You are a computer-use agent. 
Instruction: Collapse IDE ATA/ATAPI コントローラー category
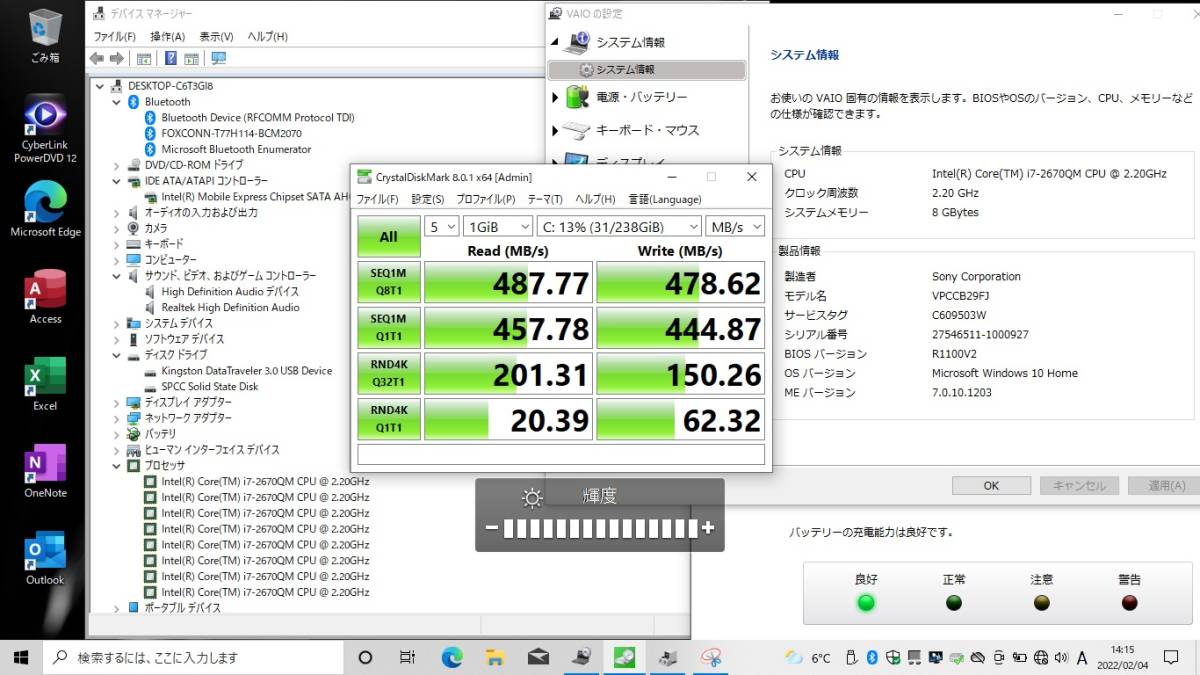tap(116, 181)
